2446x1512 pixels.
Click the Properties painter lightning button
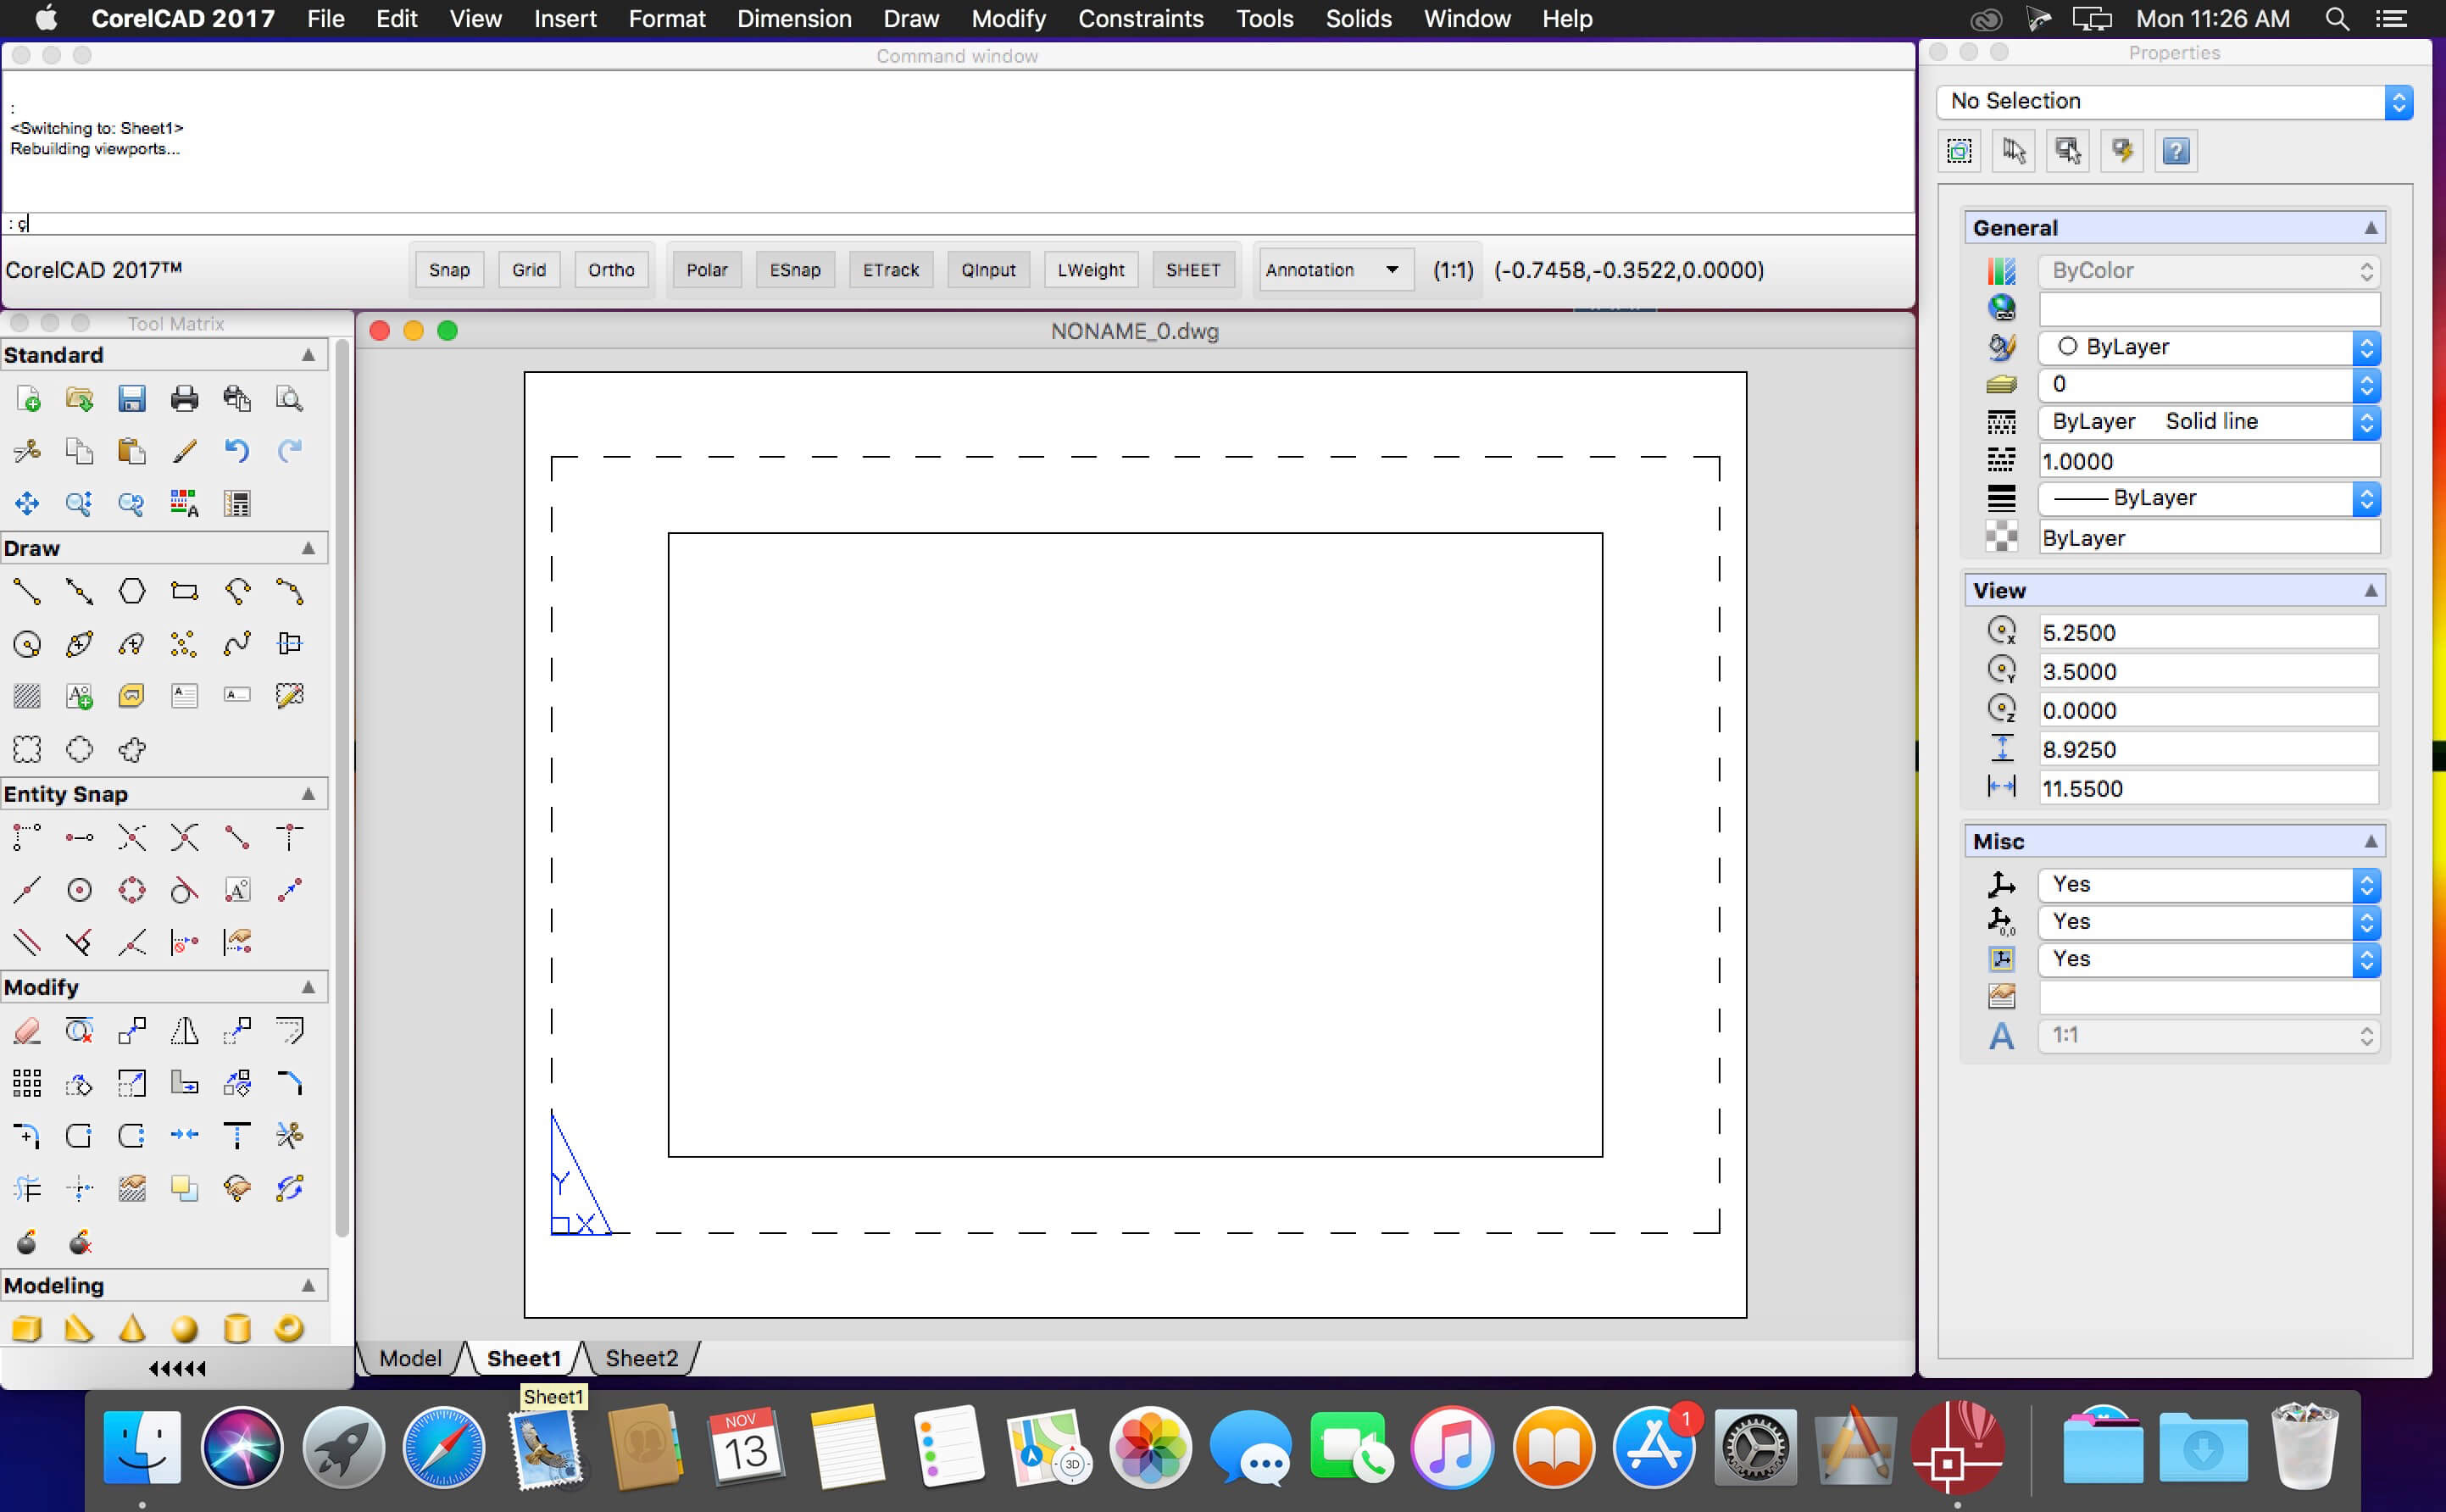point(2122,151)
